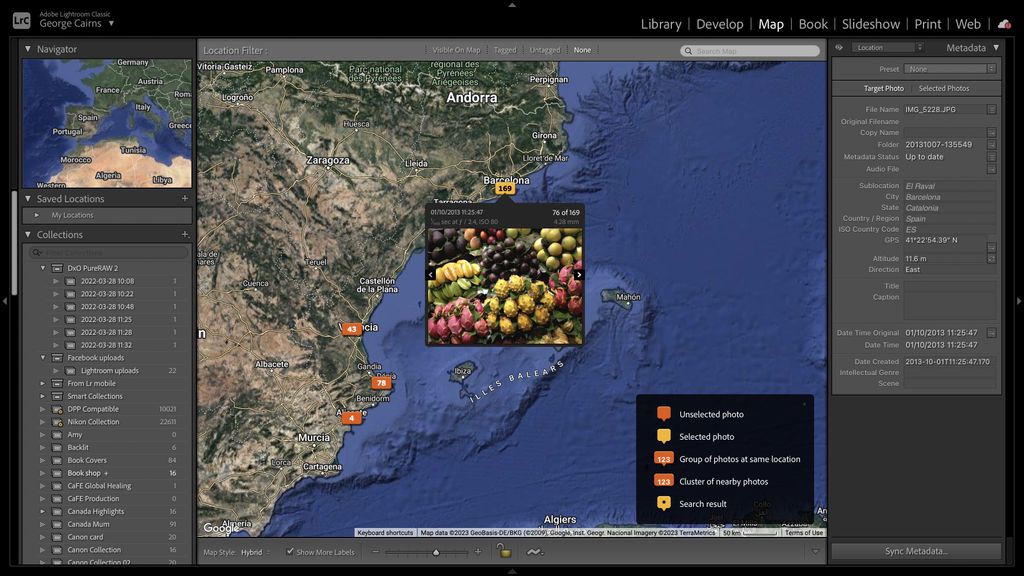Expand the My Locations folder
The width and height of the screenshot is (1024, 576).
coord(37,216)
